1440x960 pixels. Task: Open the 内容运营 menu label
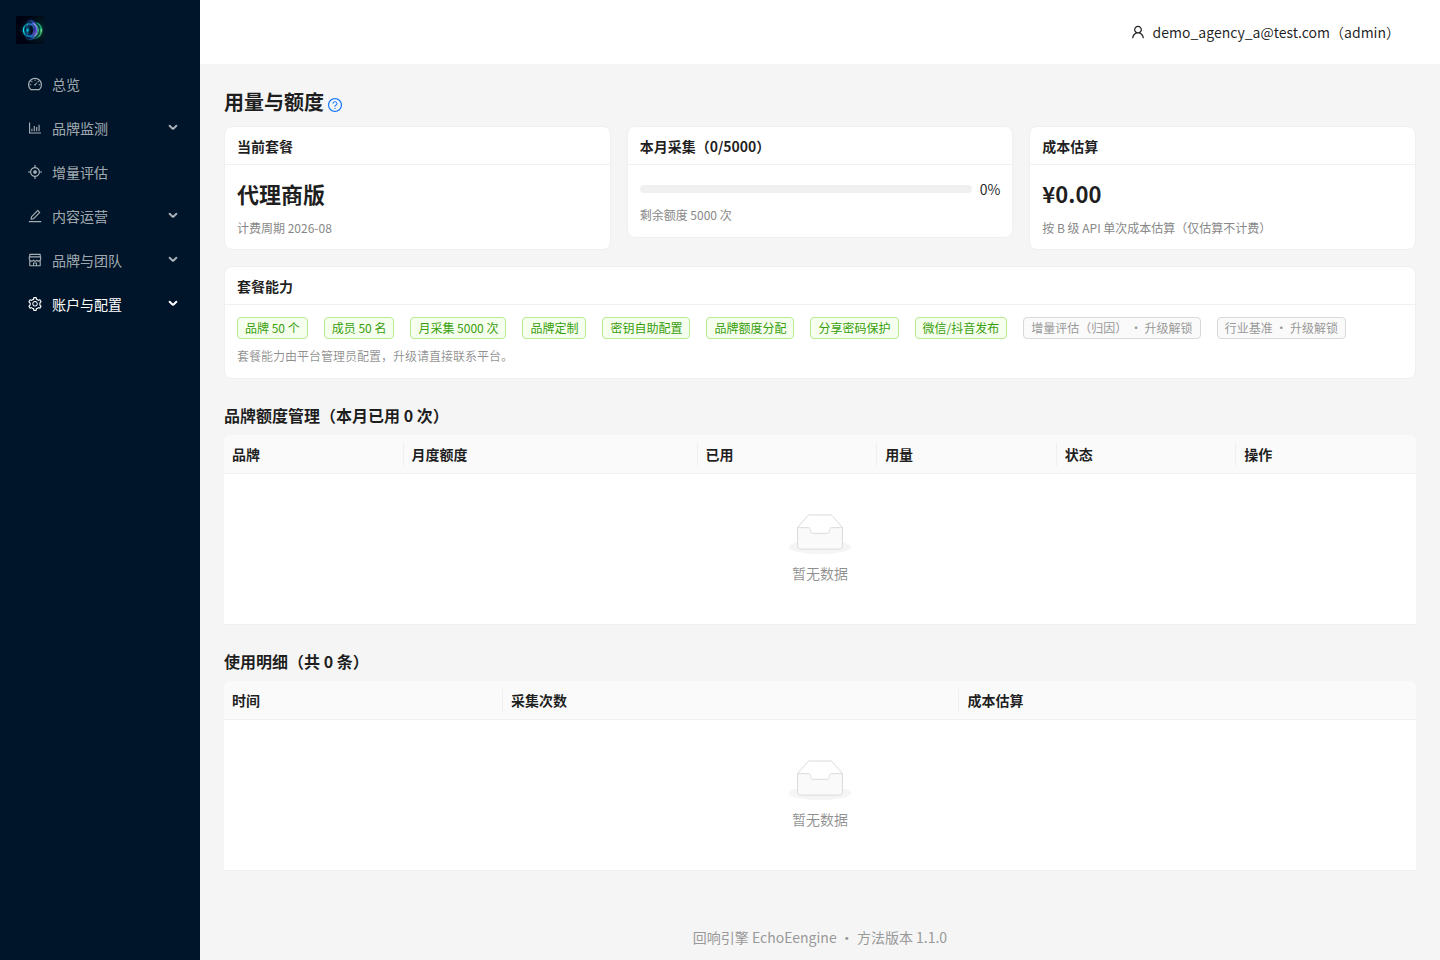pos(80,217)
